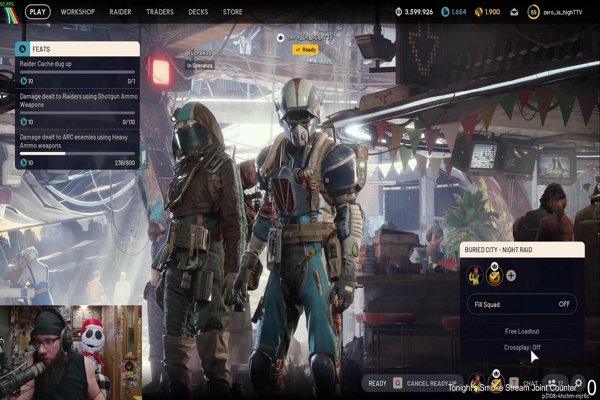This screenshot has width=600, height=400.
Task: Click the reward icon under Raider Cache feat
Action: point(26,81)
